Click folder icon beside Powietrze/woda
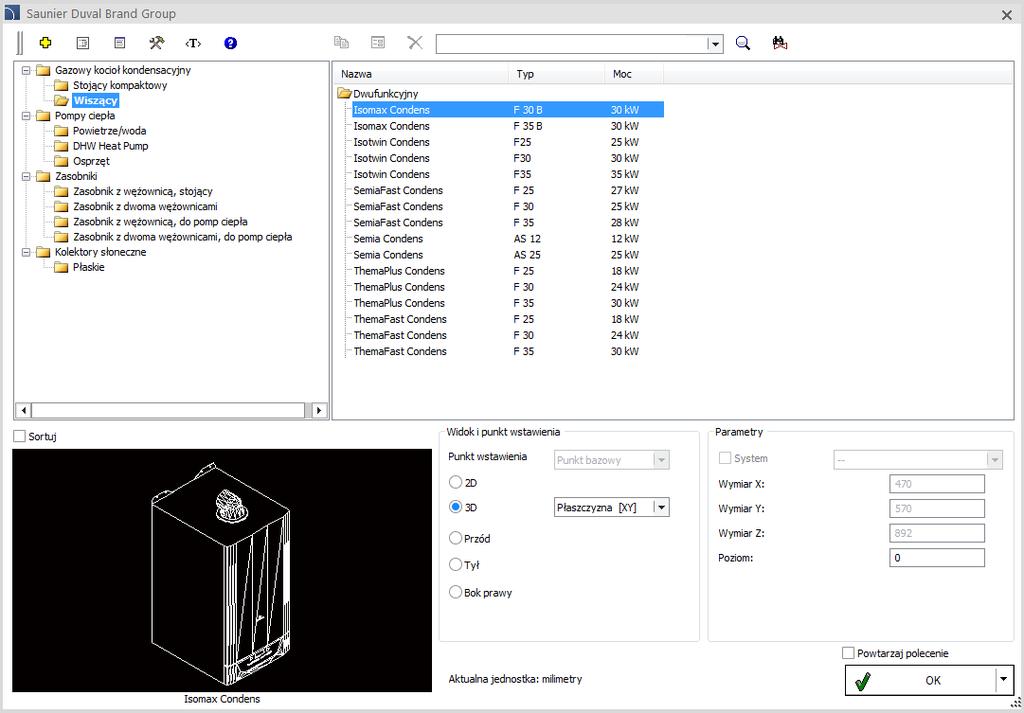This screenshot has height=713, width=1024. pyautogui.click(x=61, y=131)
